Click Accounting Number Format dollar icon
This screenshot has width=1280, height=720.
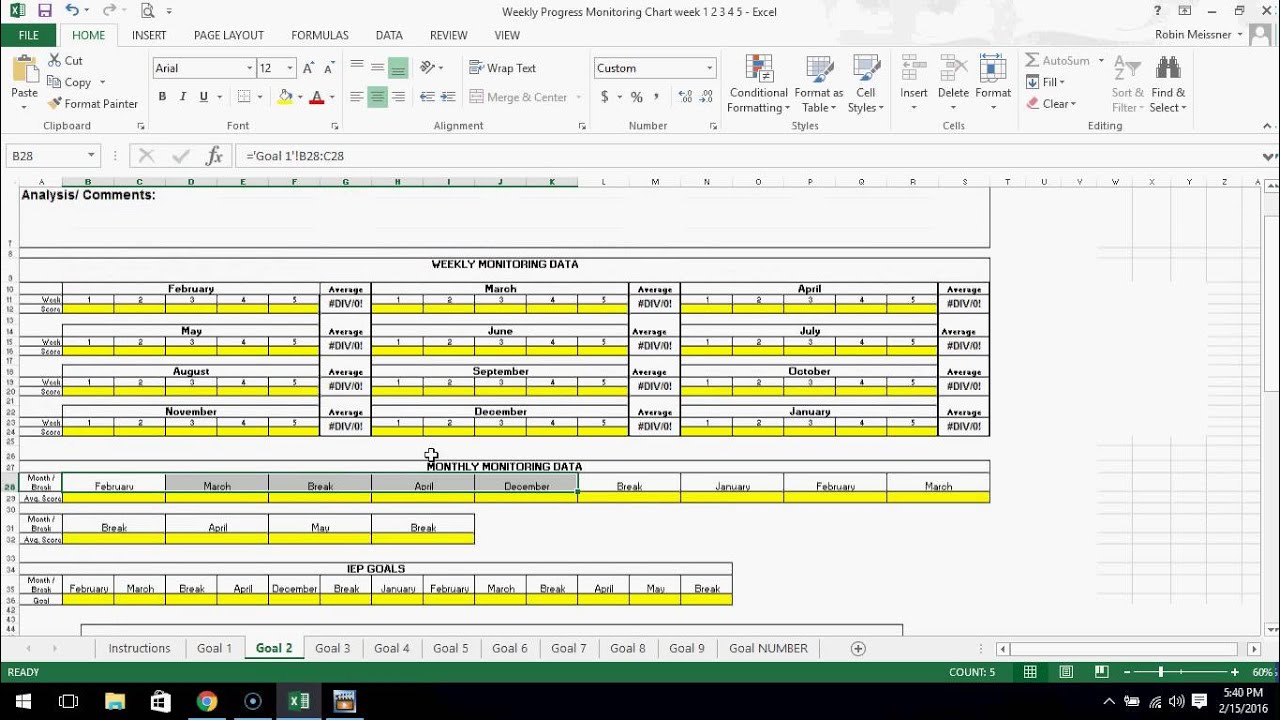[x=604, y=97]
